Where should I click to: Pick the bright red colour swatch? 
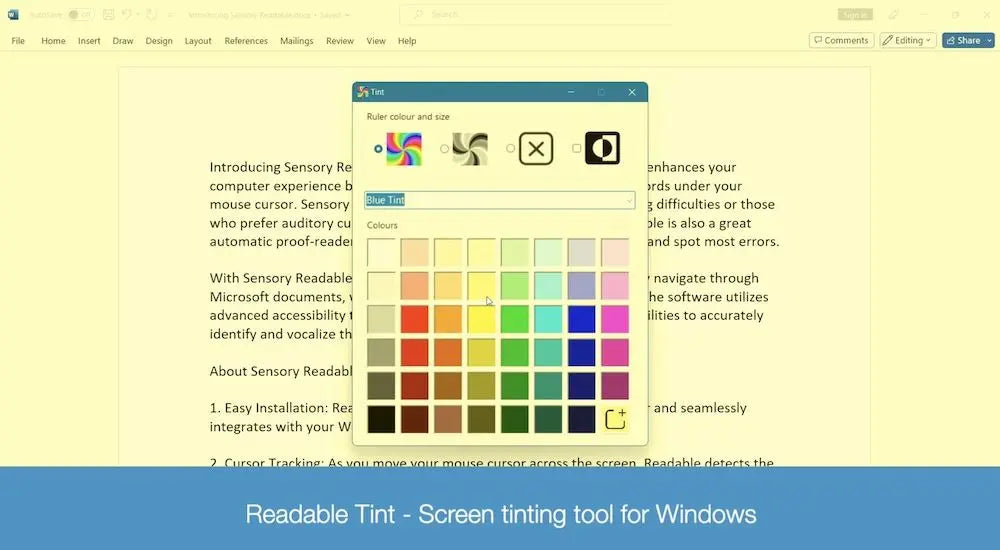pyautogui.click(x=415, y=319)
